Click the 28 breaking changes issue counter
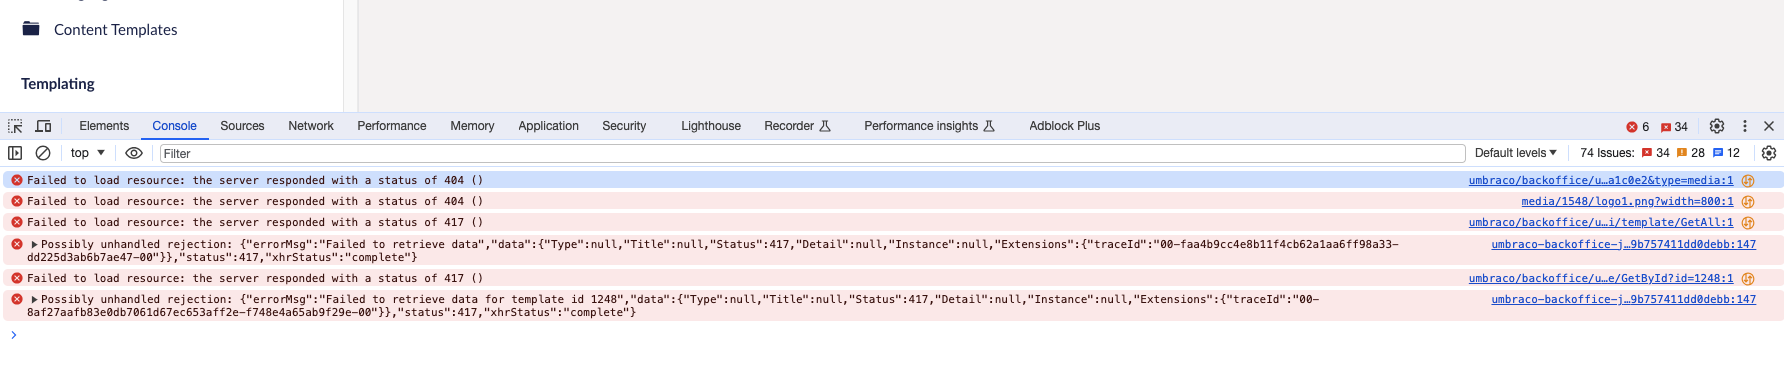This screenshot has height=374, width=1784. pos(1691,153)
